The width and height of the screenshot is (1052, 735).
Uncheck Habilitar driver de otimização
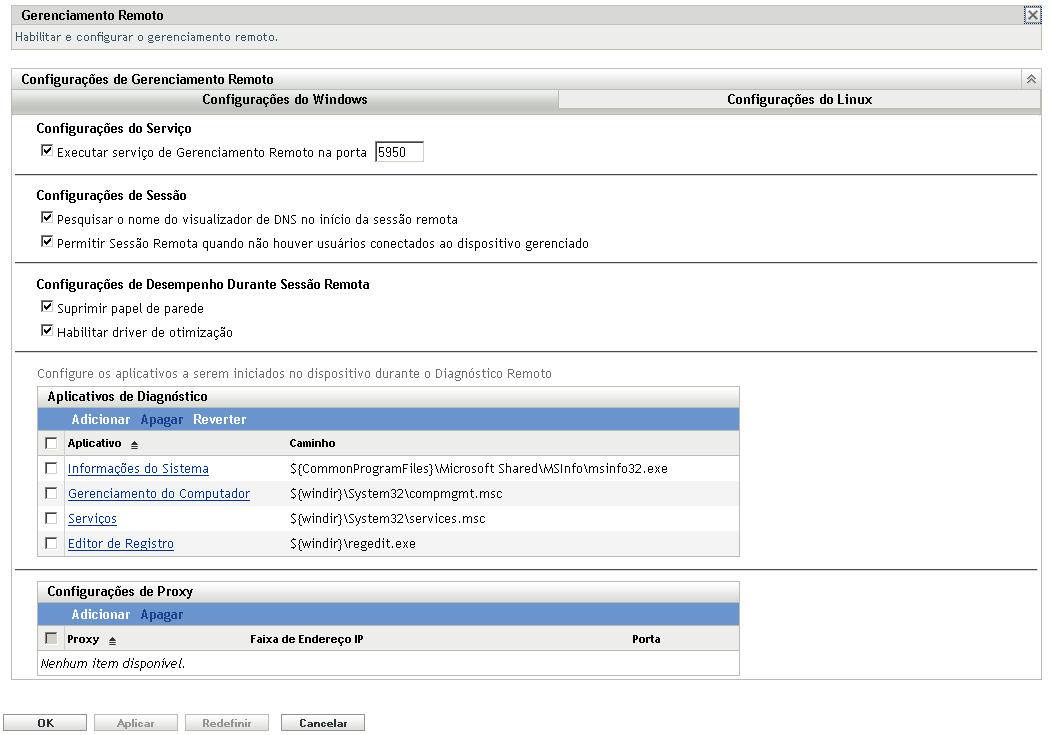click(46, 331)
